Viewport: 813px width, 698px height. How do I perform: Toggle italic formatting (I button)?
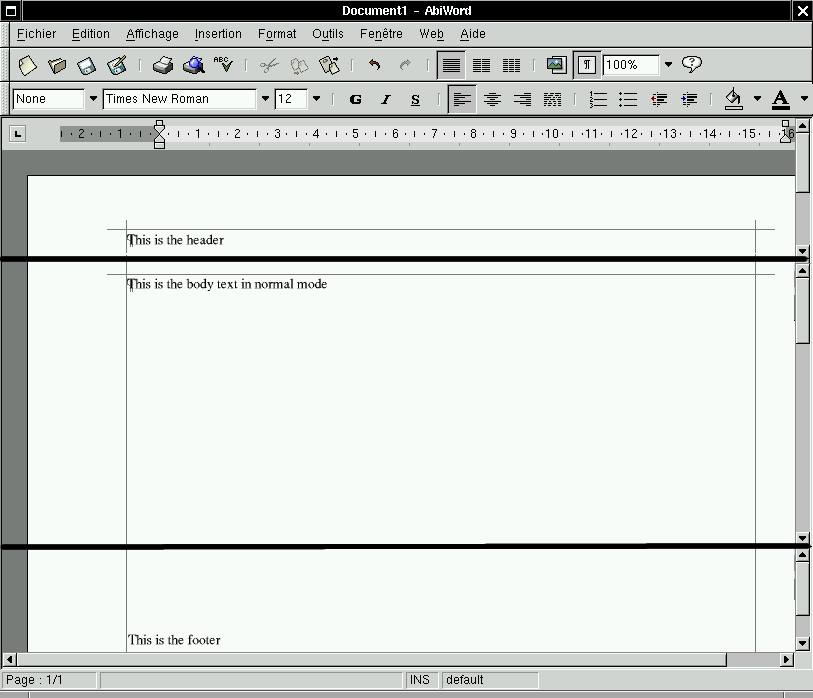385,99
